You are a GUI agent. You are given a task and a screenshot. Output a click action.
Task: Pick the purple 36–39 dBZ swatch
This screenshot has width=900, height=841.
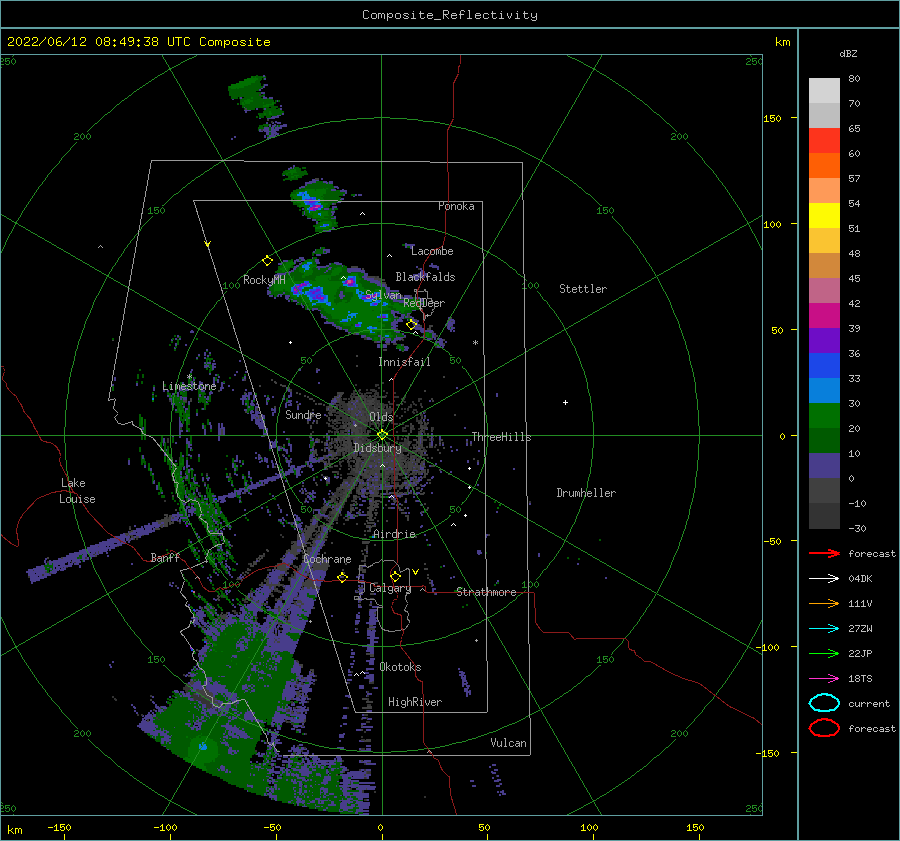click(x=824, y=341)
